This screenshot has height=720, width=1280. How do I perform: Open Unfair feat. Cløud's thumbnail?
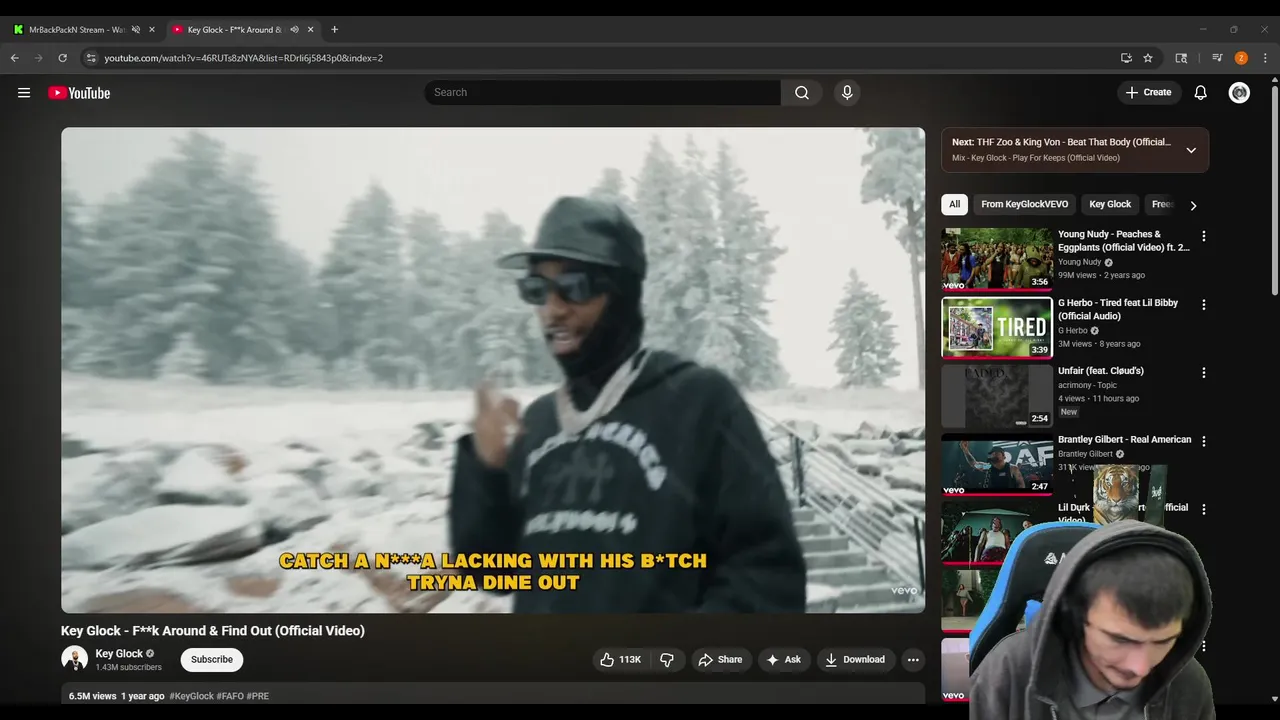996,396
